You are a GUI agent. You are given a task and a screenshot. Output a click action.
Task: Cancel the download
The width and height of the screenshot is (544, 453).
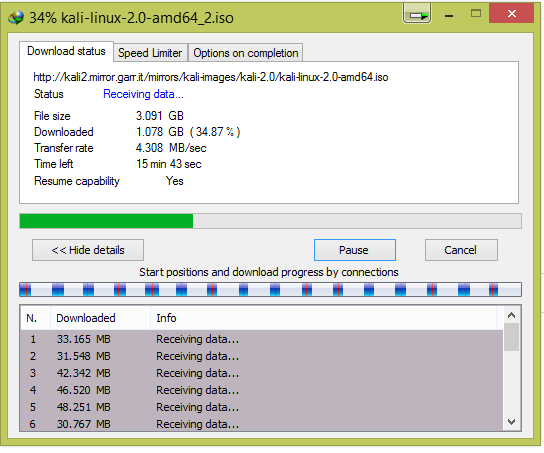click(461, 250)
